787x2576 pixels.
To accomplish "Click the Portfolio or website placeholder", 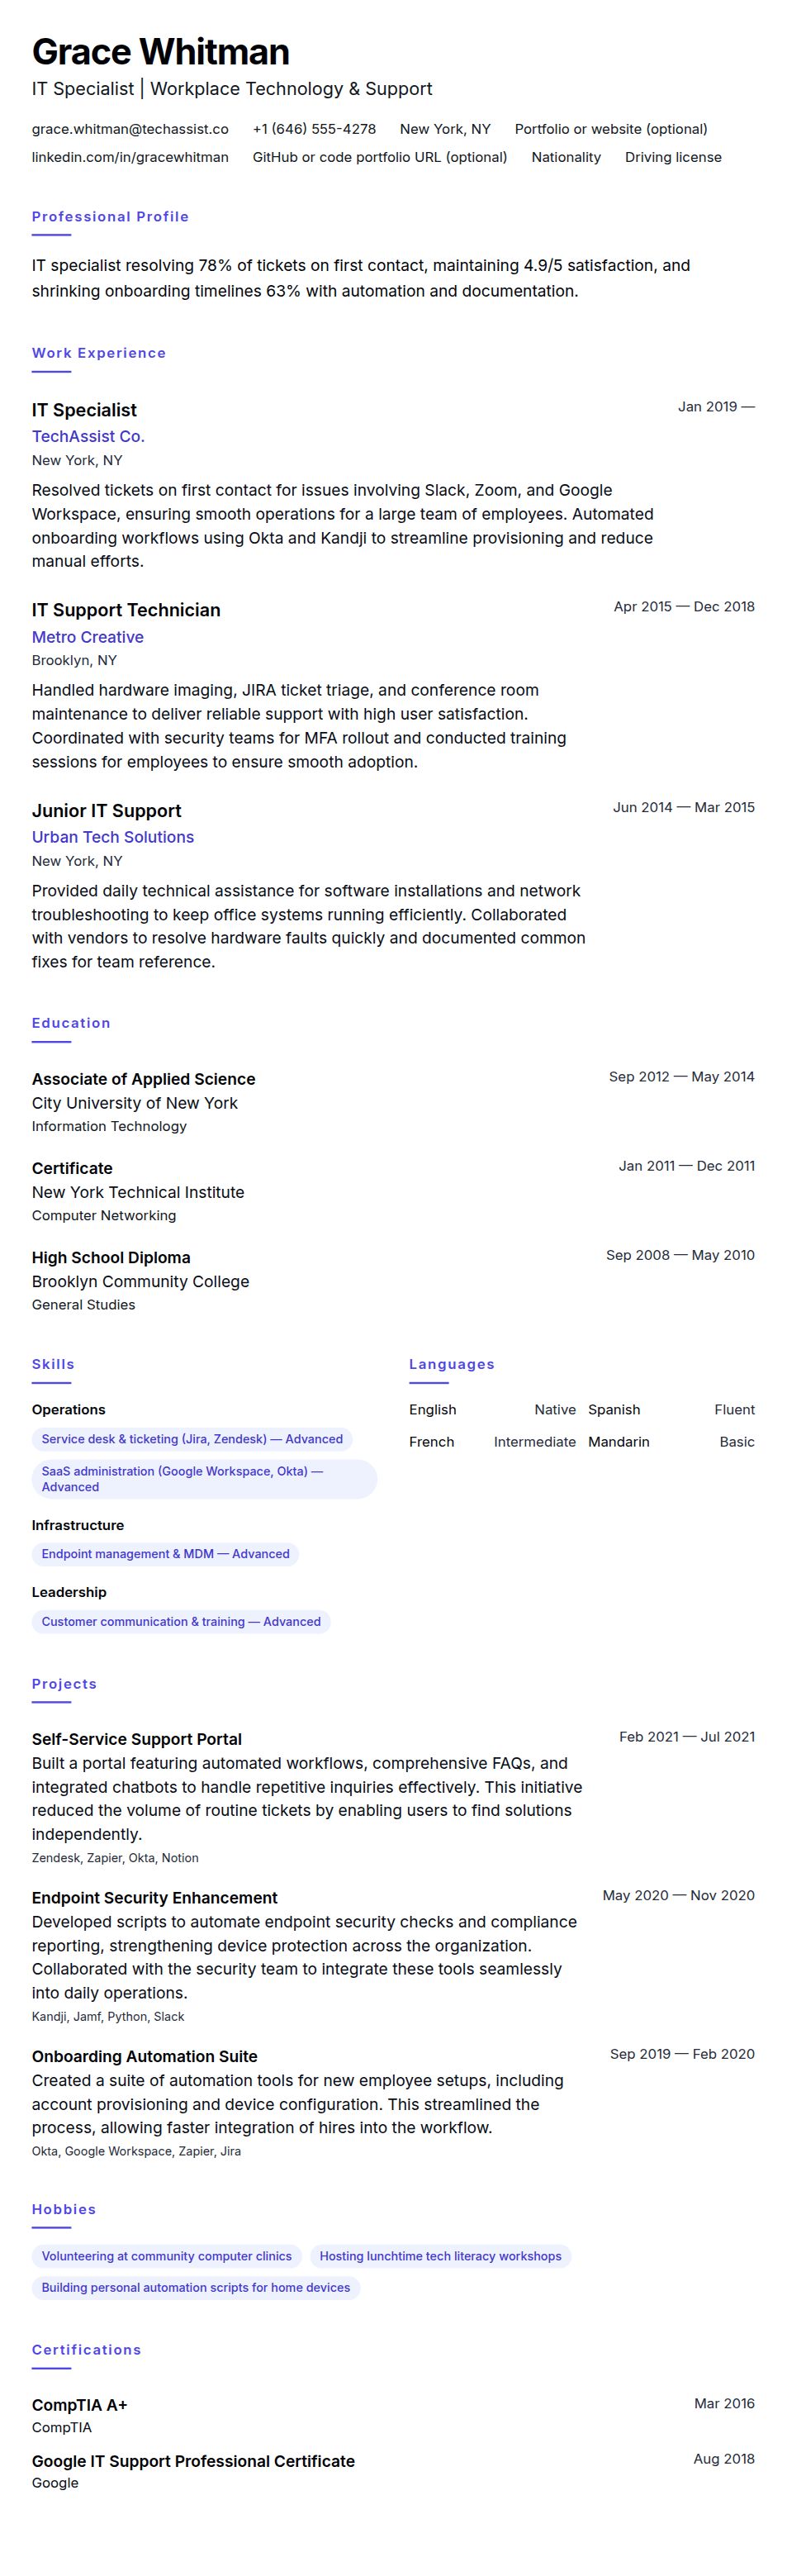I will coord(611,129).
